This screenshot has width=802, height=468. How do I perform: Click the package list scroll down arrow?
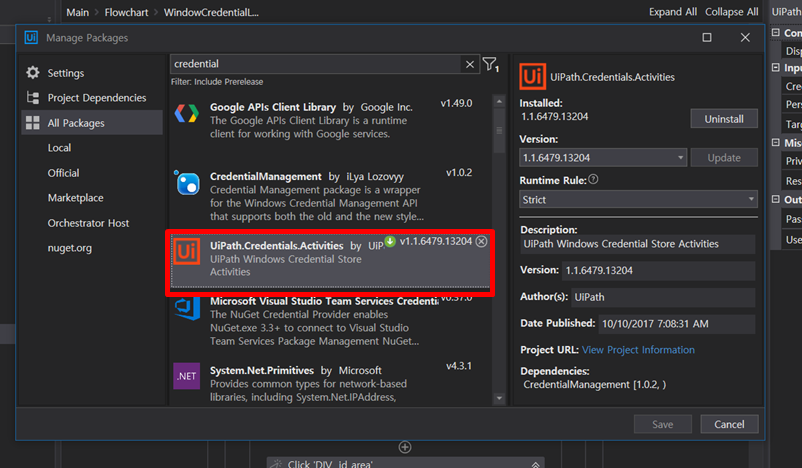(x=499, y=398)
